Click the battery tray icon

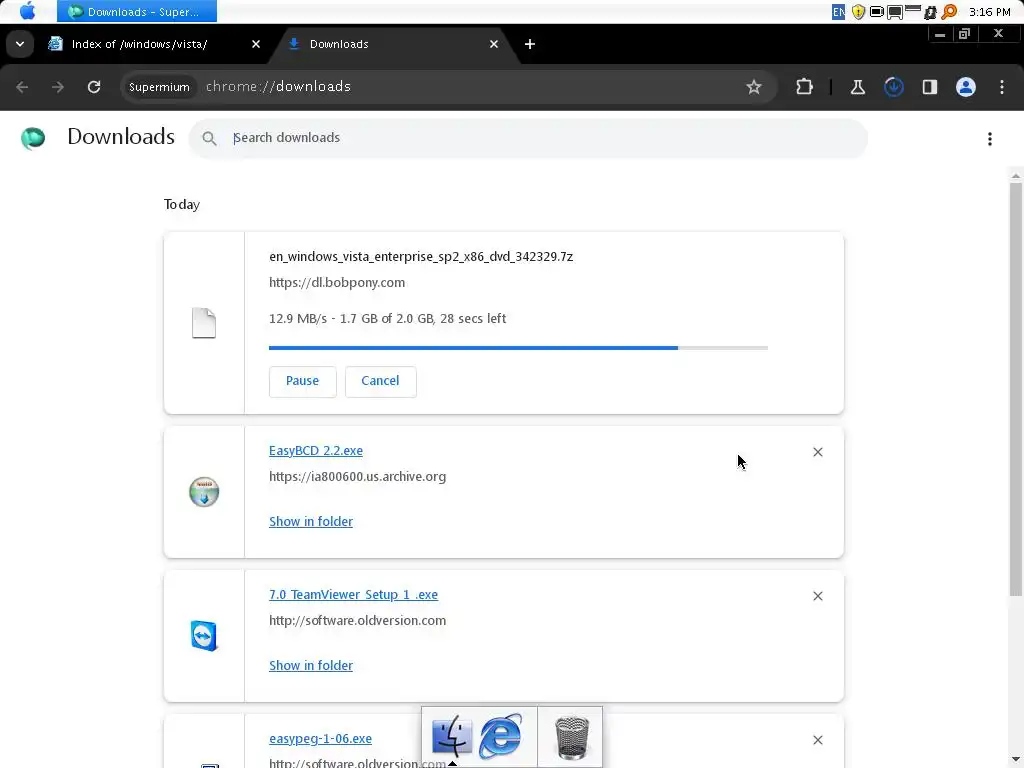coord(877,11)
